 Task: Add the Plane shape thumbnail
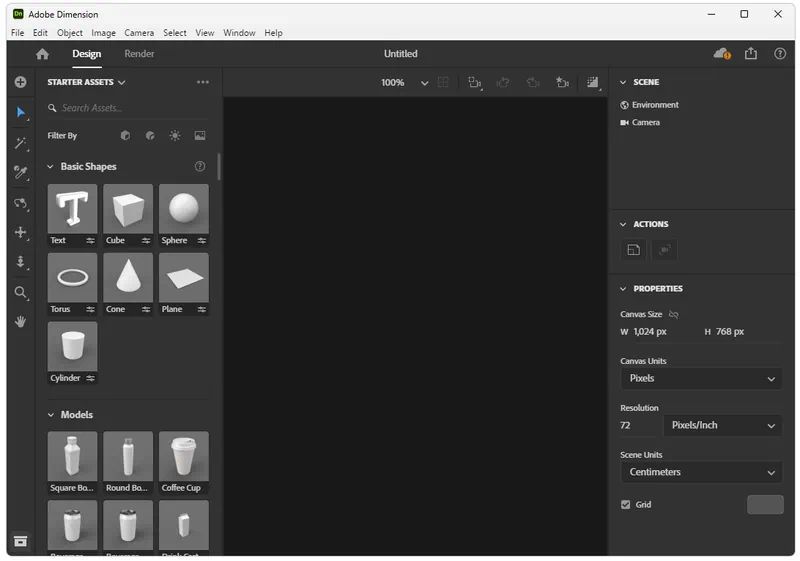point(184,277)
